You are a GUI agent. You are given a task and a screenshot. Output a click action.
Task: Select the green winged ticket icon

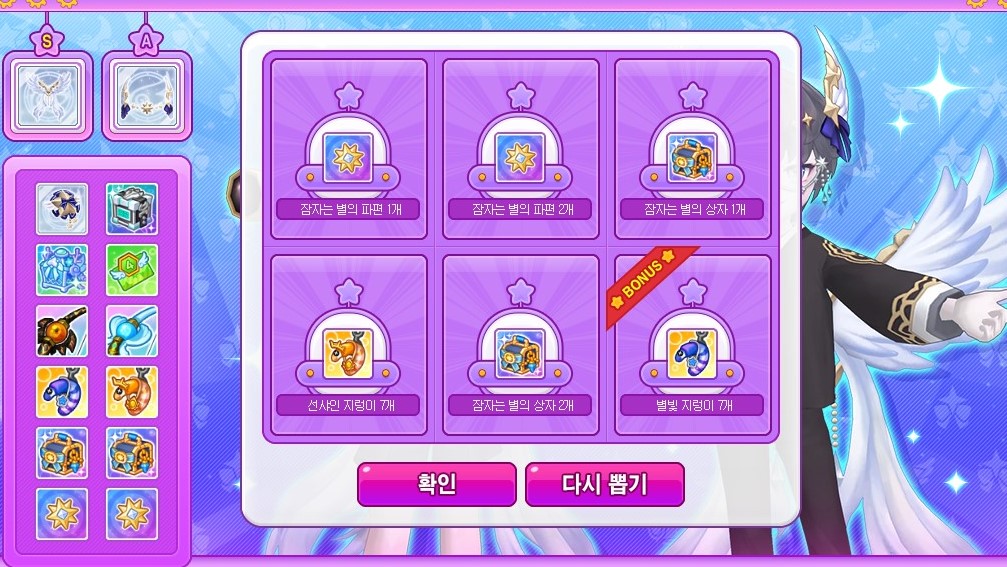pyautogui.click(x=132, y=270)
